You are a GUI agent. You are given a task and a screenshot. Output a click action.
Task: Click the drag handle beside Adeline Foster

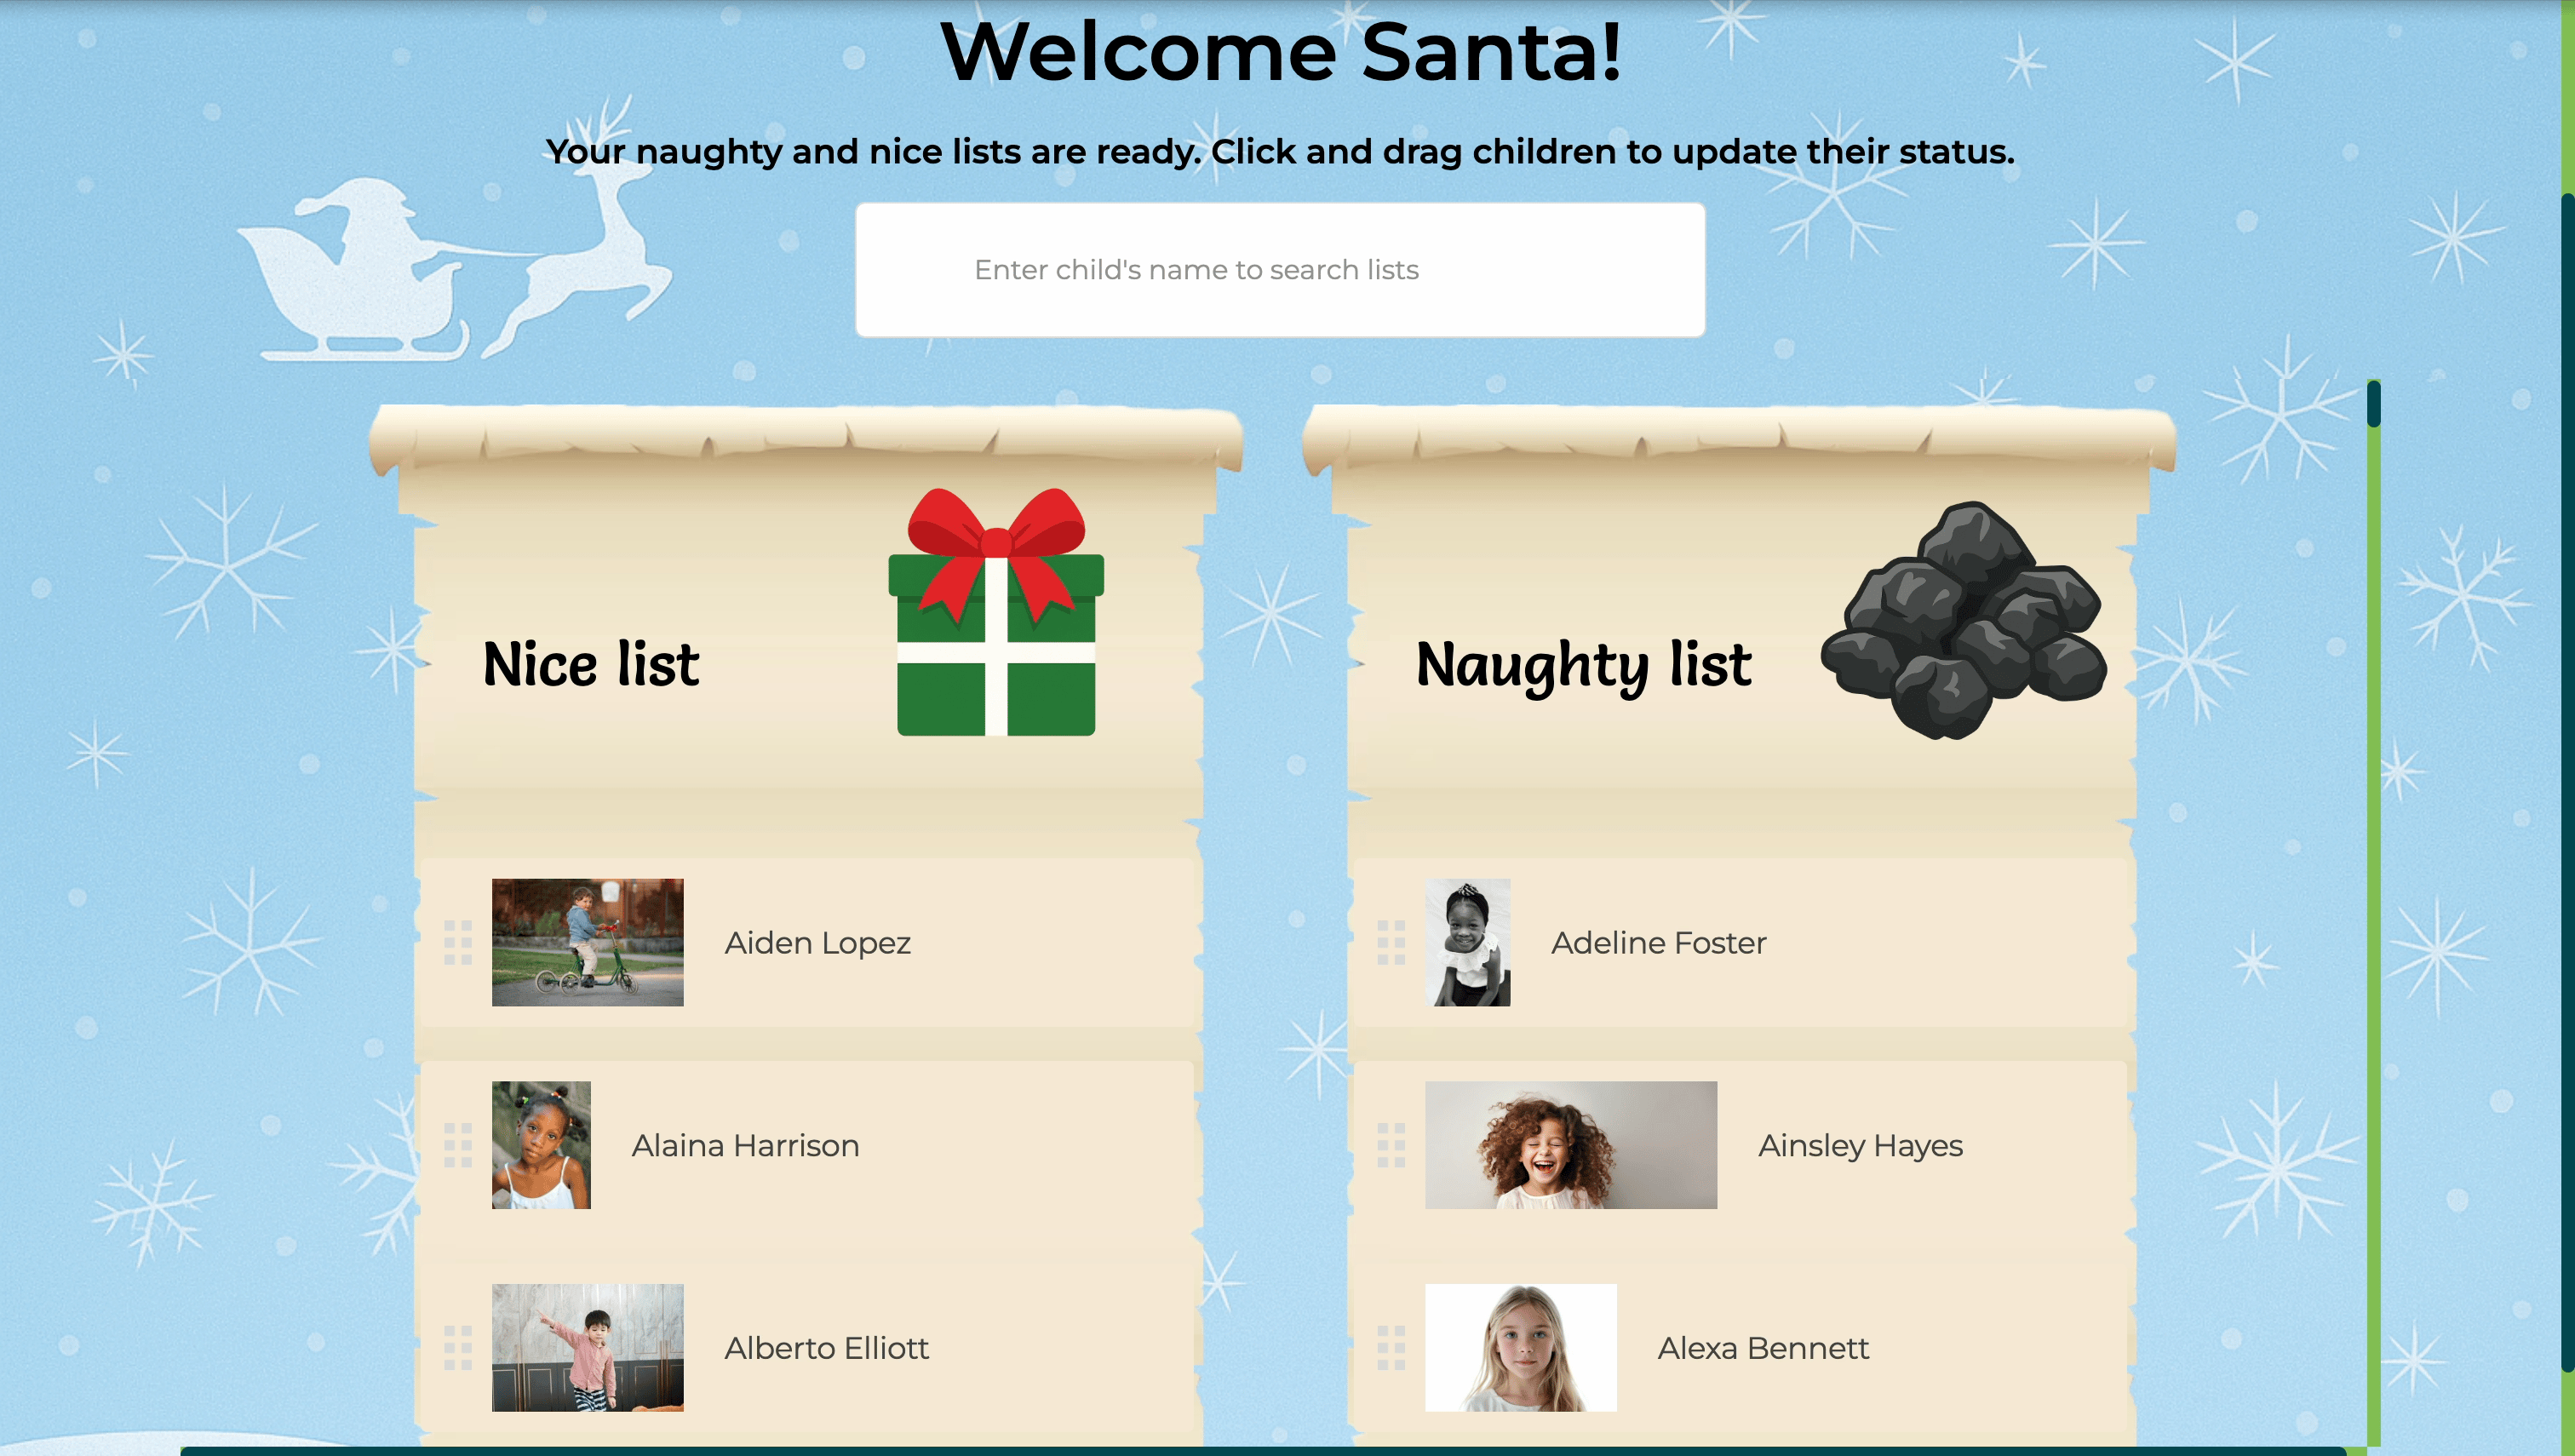coord(1391,942)
